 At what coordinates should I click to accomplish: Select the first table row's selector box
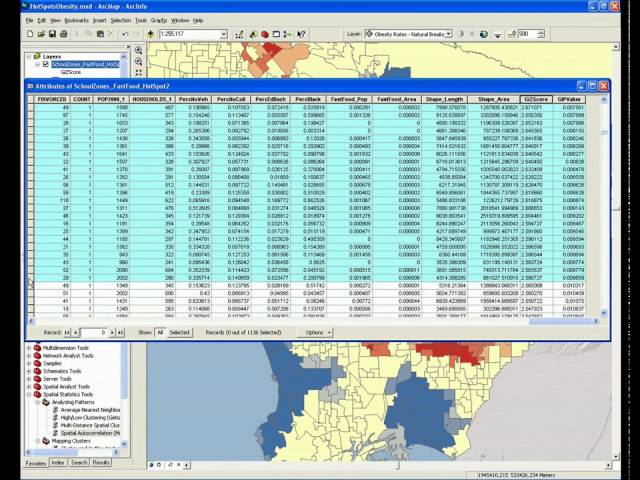click(31, 107)
